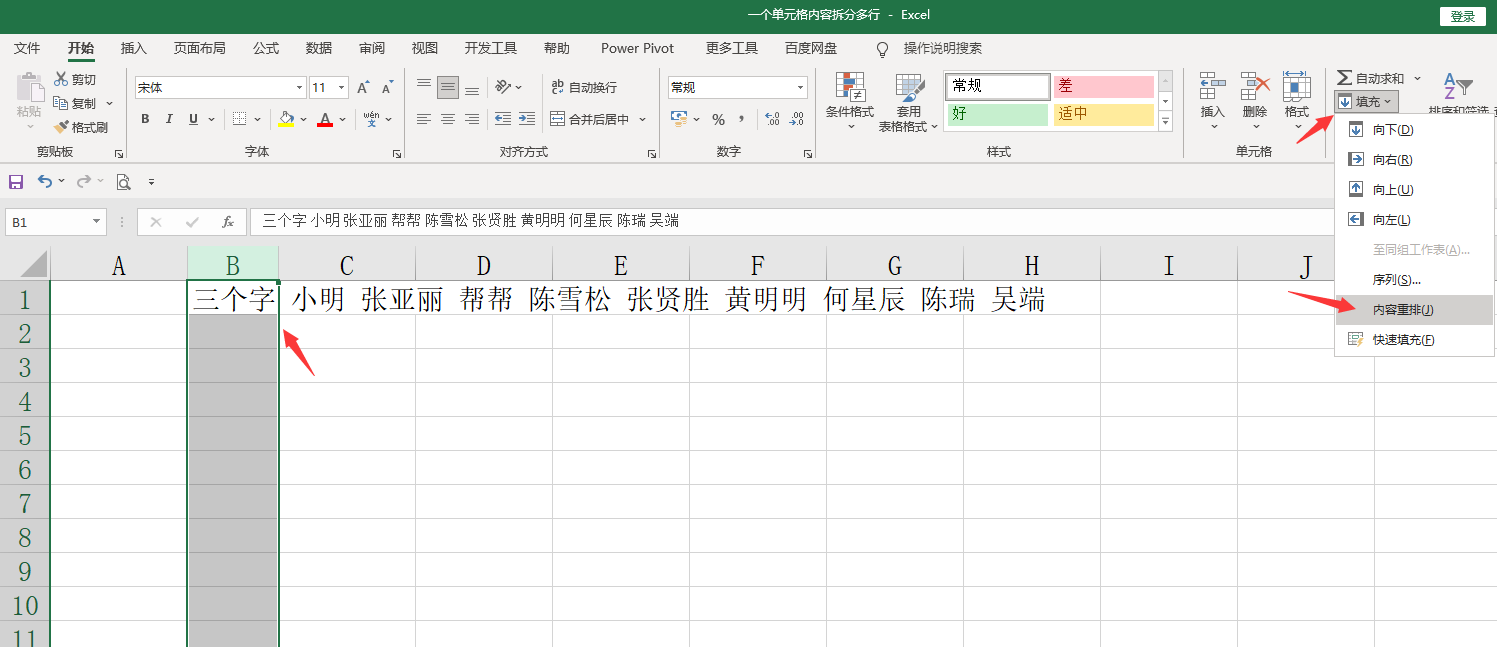The width and height of the screenshot is (1497, 647).
Task: Click the decrease indent icon
Action: point(502,119)
